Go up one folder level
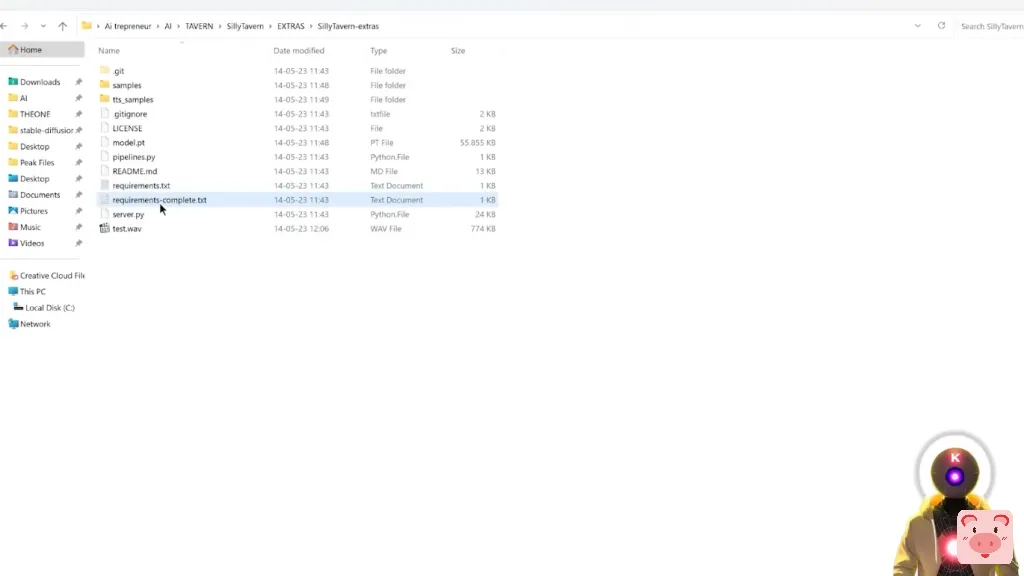This screenshot has width=1024, height=576. 63,26
